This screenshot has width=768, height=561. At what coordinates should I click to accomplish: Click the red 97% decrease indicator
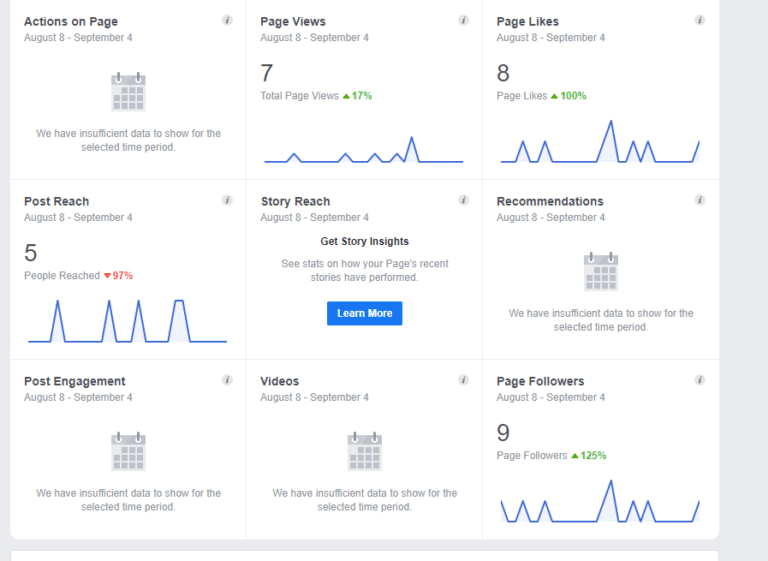(x=118, y=275)
